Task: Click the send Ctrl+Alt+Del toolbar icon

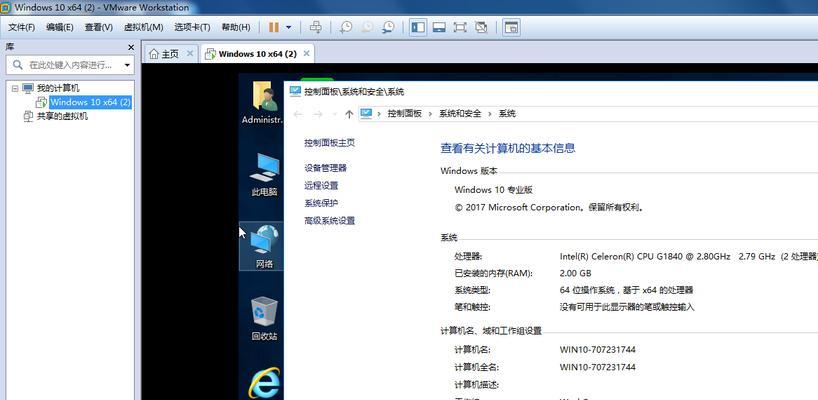Action: (316, 27)
